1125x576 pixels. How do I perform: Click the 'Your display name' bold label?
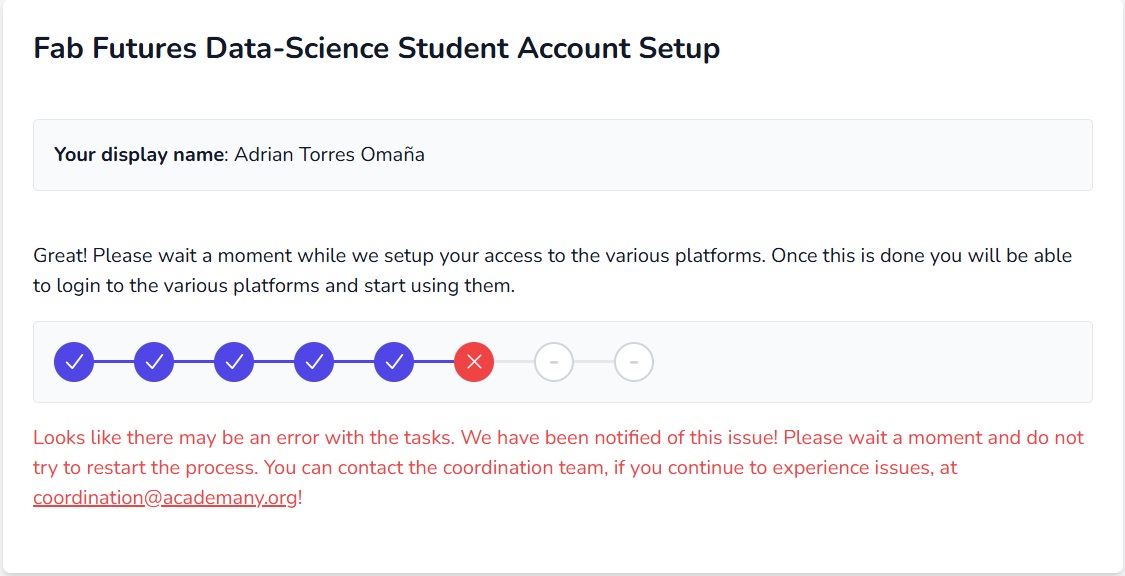click(139, 155)
